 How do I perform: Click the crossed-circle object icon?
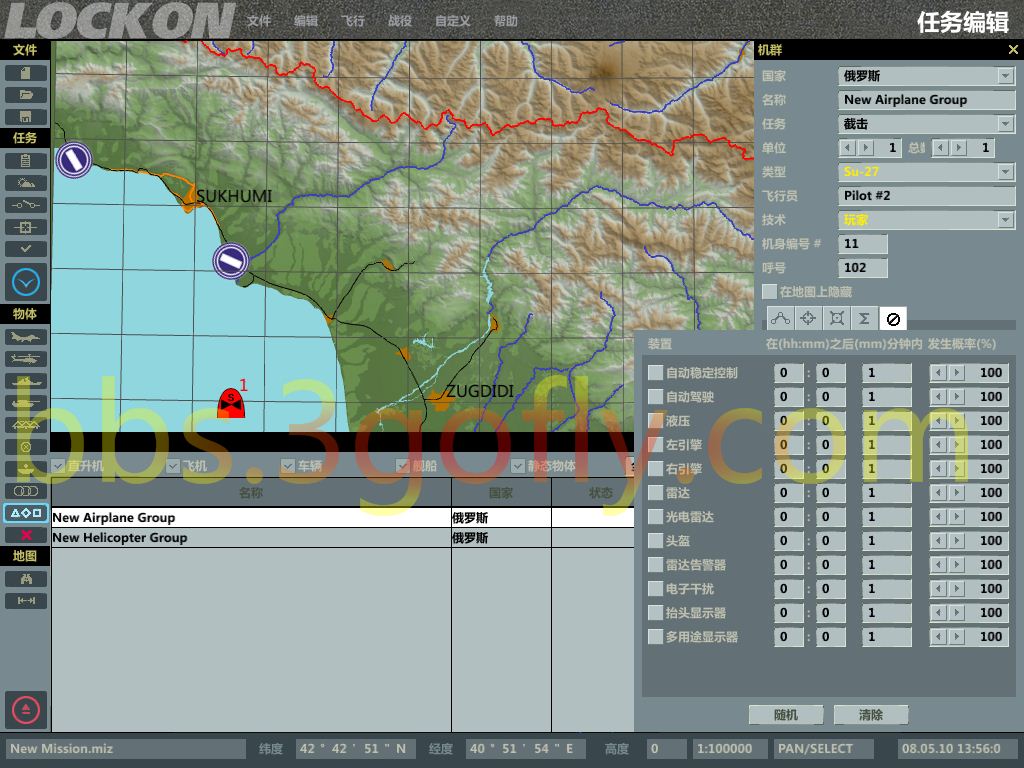tap(25, 447)
